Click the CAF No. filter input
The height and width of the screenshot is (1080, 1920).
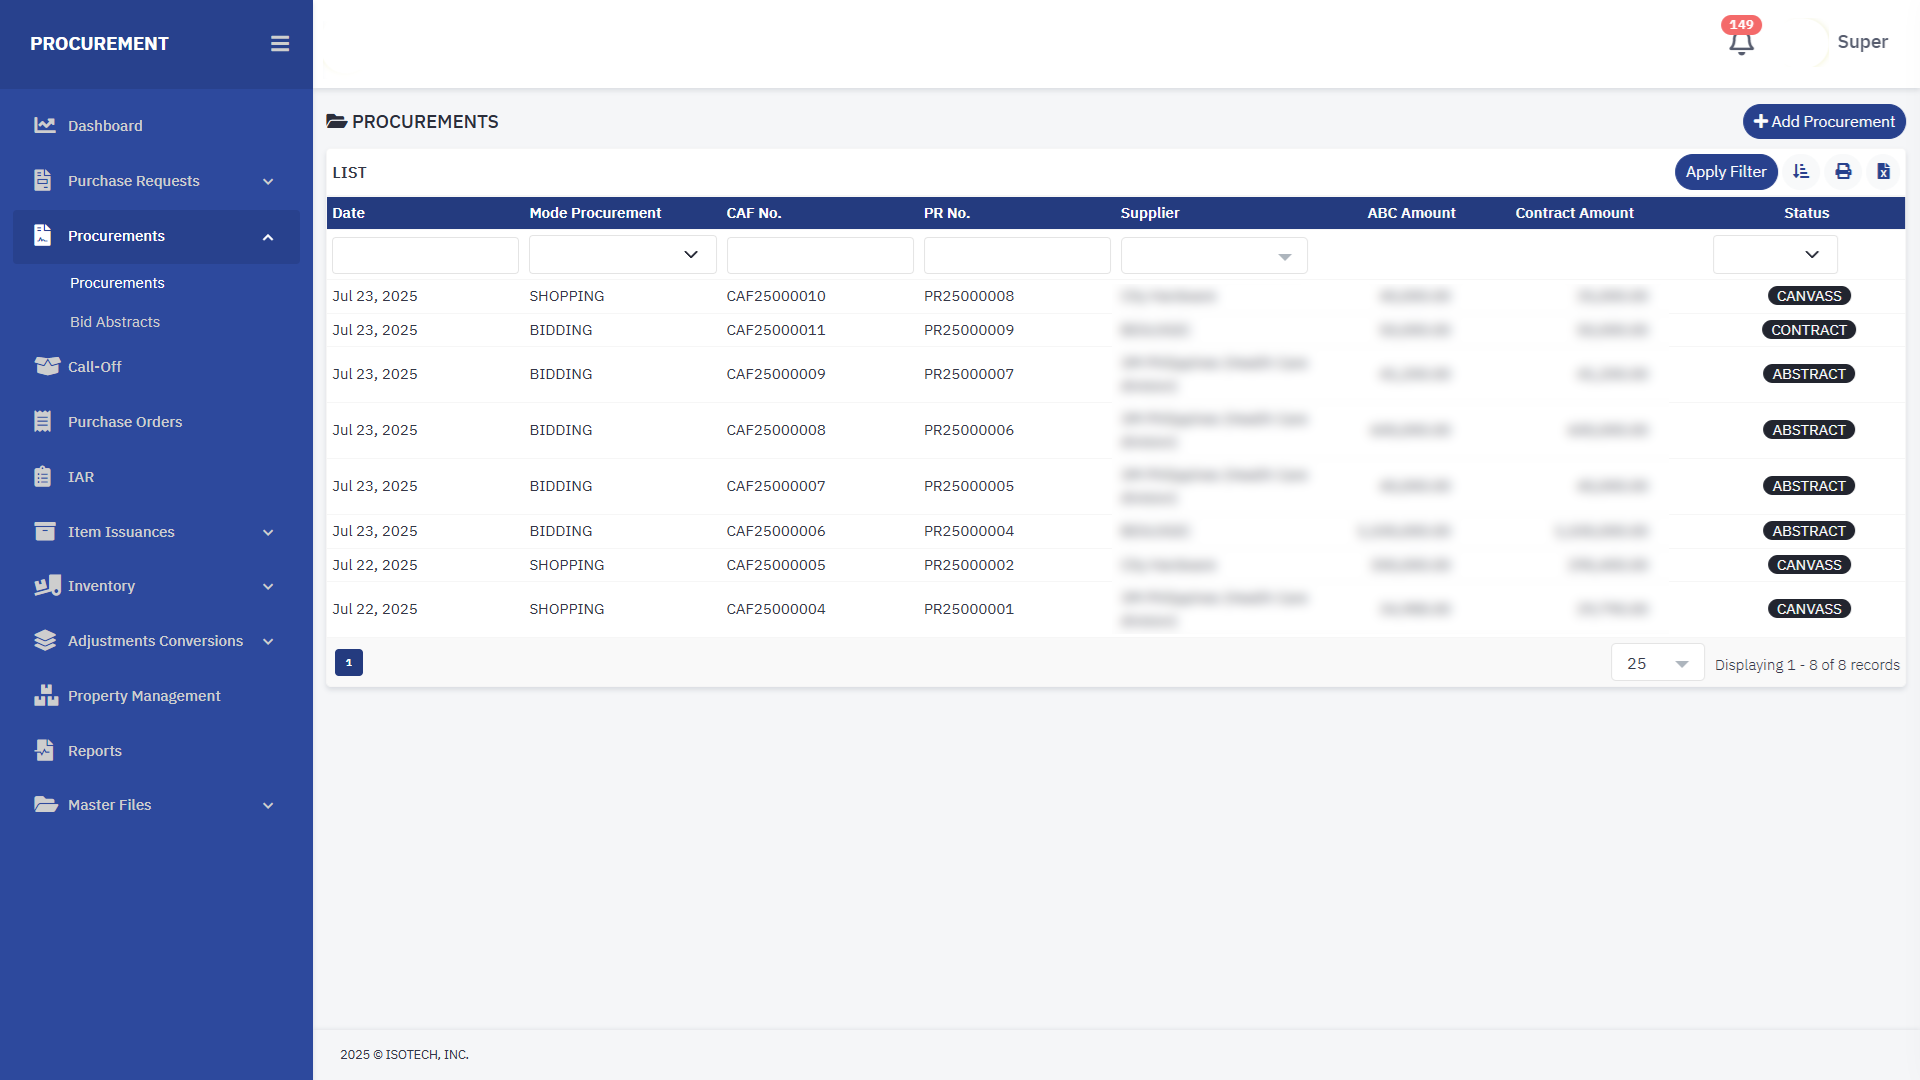820,255
